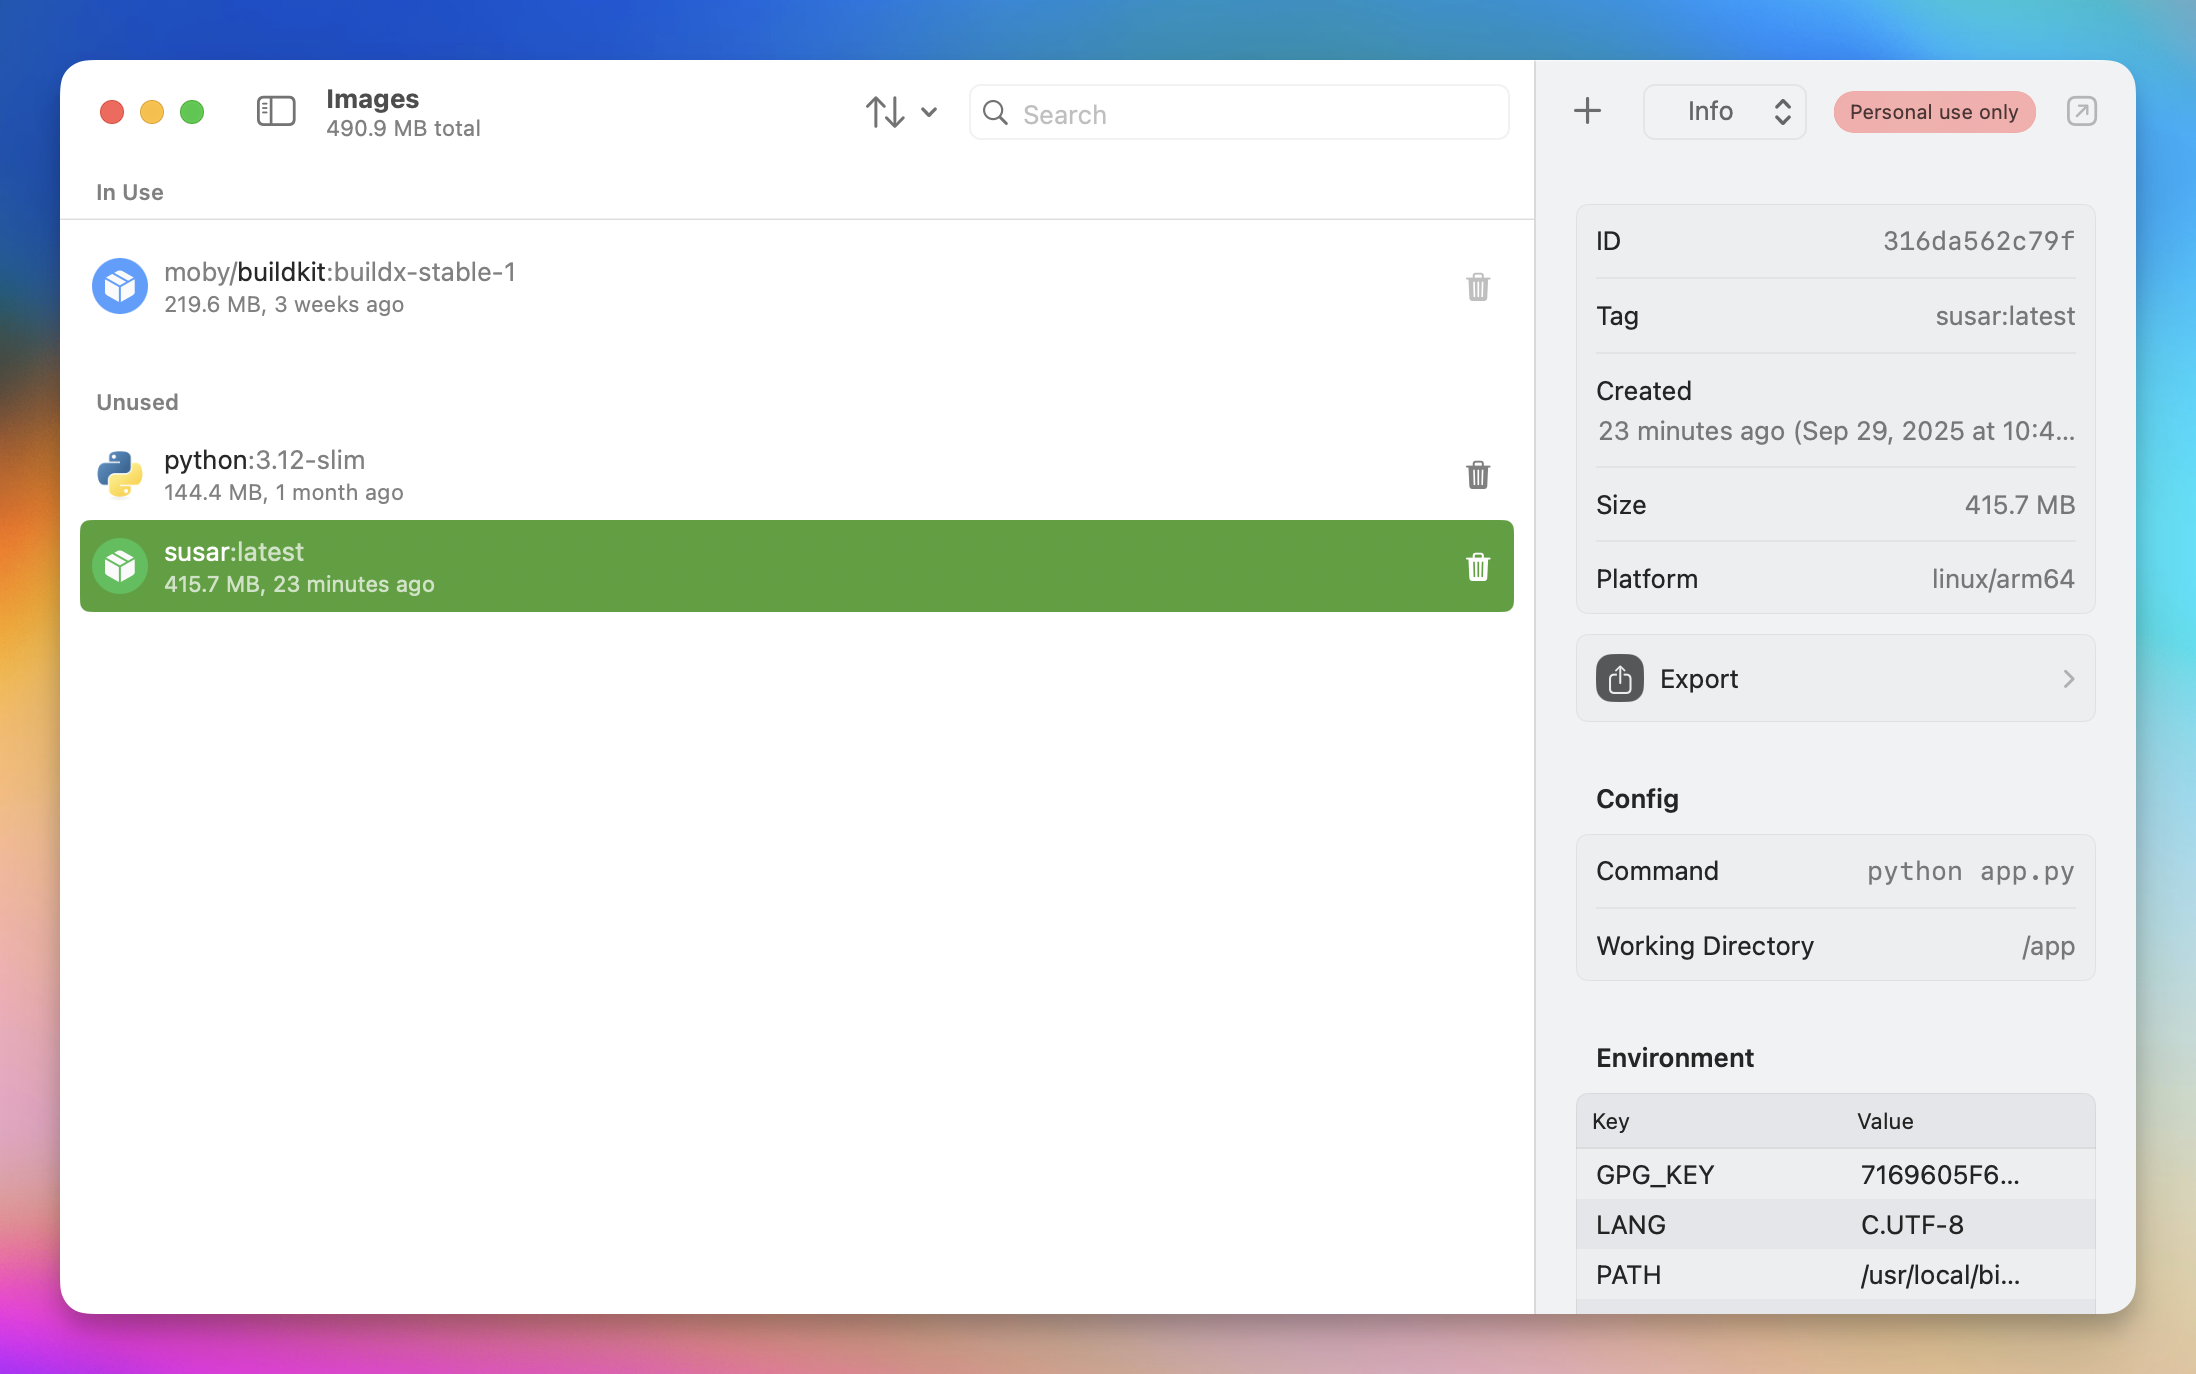Click the plus add image button
2196x1374 pixels.
coord(1587,111)
